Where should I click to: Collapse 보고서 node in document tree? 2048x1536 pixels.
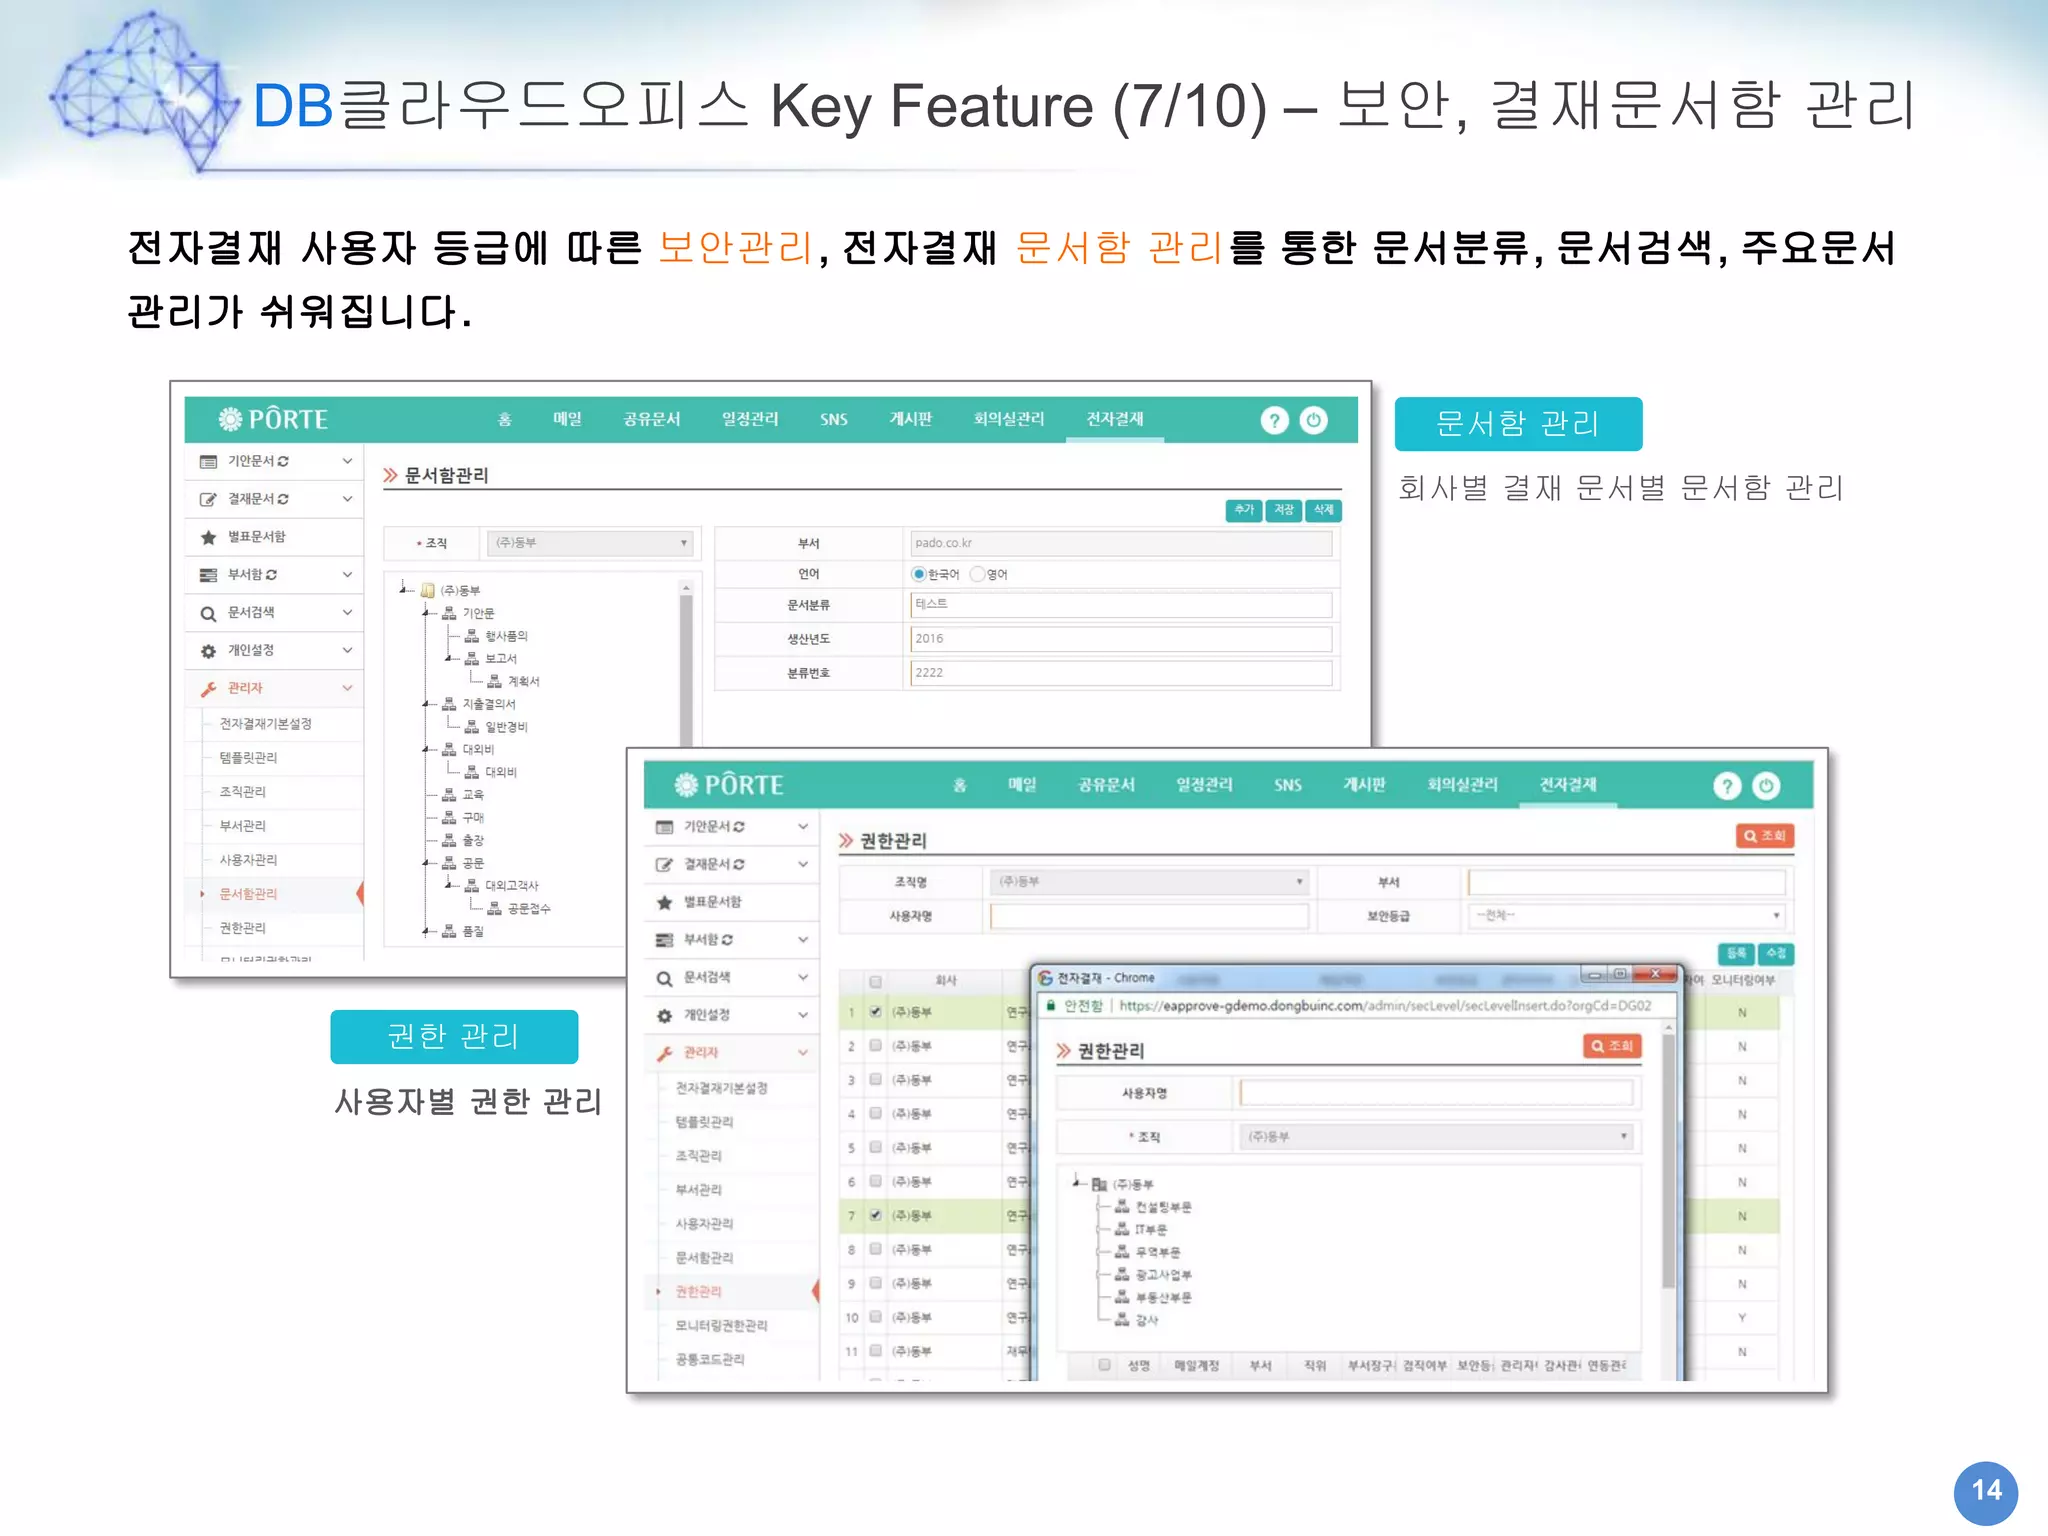449,659
